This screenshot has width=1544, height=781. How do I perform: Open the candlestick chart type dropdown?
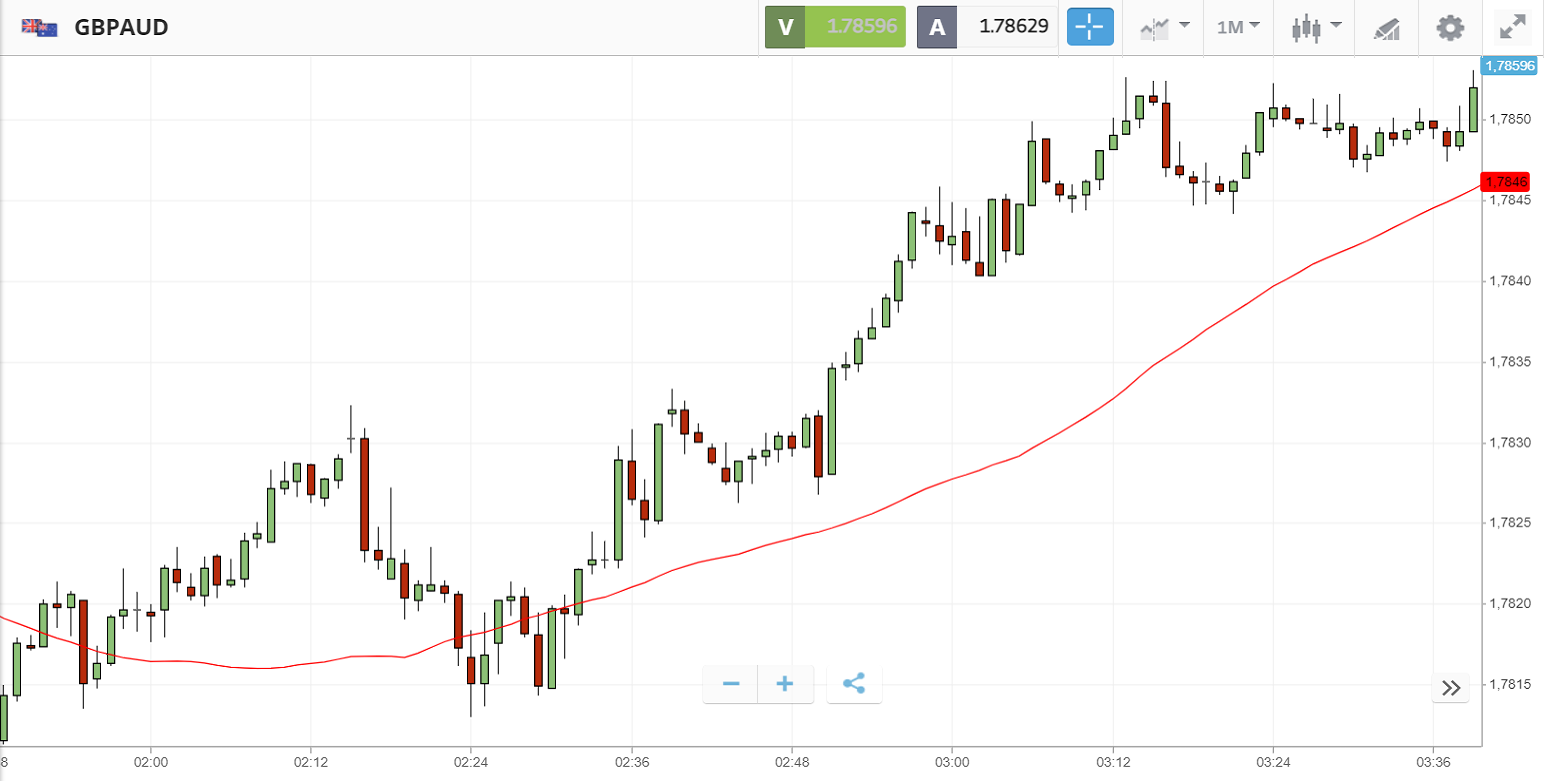pyautogui.click(x=1315, y=27)
